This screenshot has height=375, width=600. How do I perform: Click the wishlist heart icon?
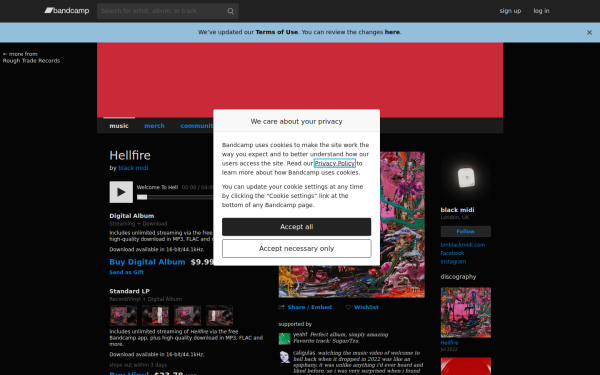click(348, 307)
